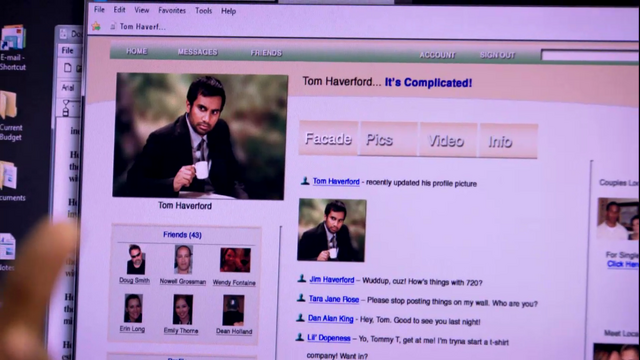The height and width of the screenshot is (360, 640).
Task: Click Erin Long's friend photo
Action: (x=133, y=309)
